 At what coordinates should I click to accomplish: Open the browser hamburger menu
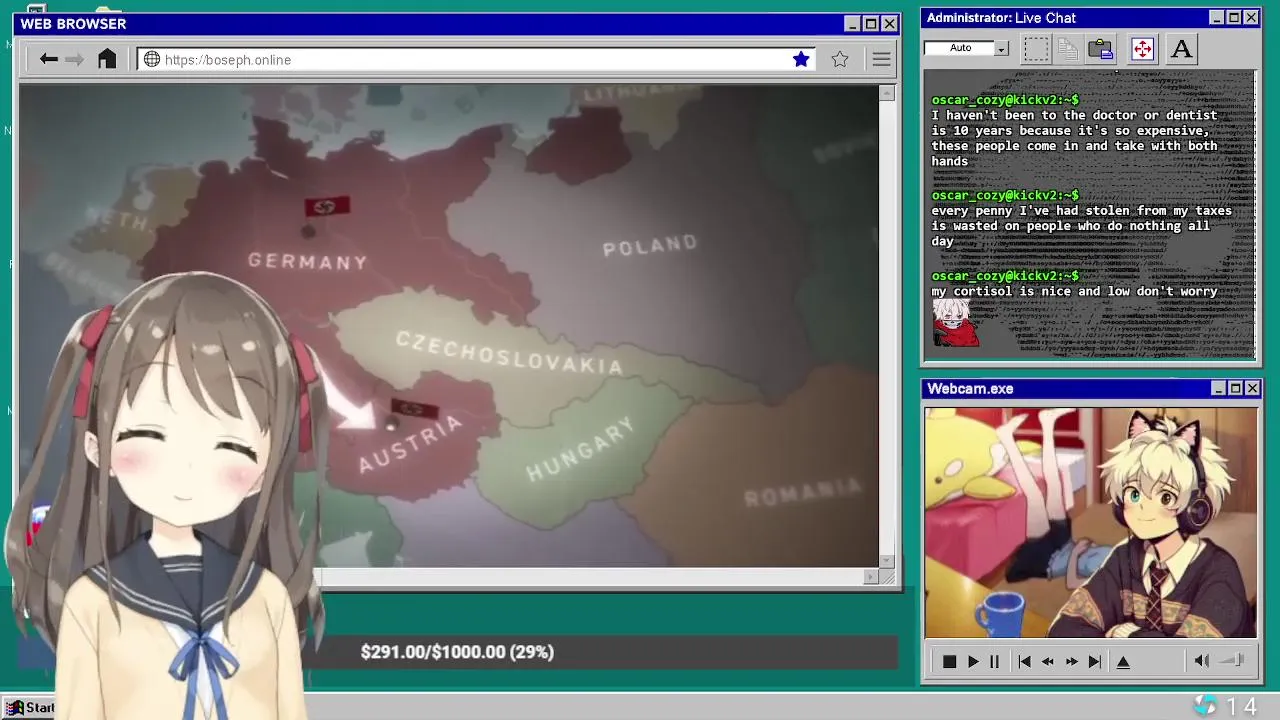click(881, 59)
